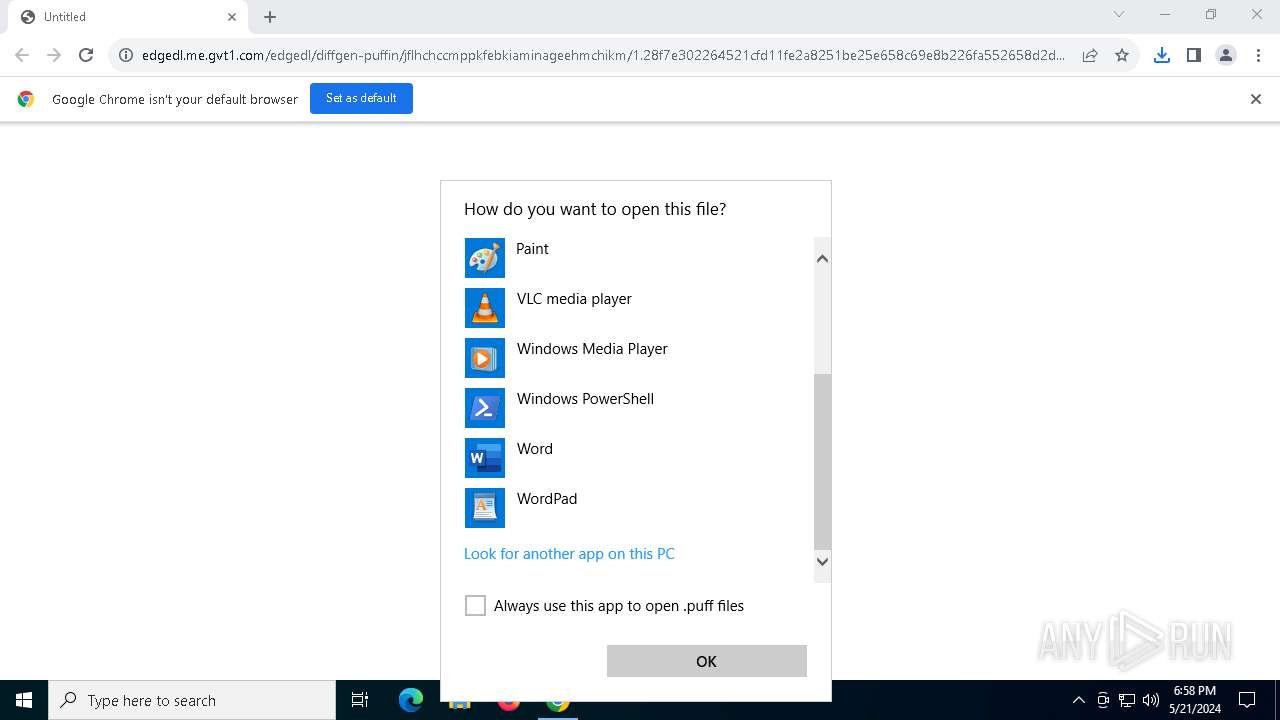Click the Windows PowerShell label
Image resolution: width=1280 pixels, height=720 pixels.
tap(585, 399)
